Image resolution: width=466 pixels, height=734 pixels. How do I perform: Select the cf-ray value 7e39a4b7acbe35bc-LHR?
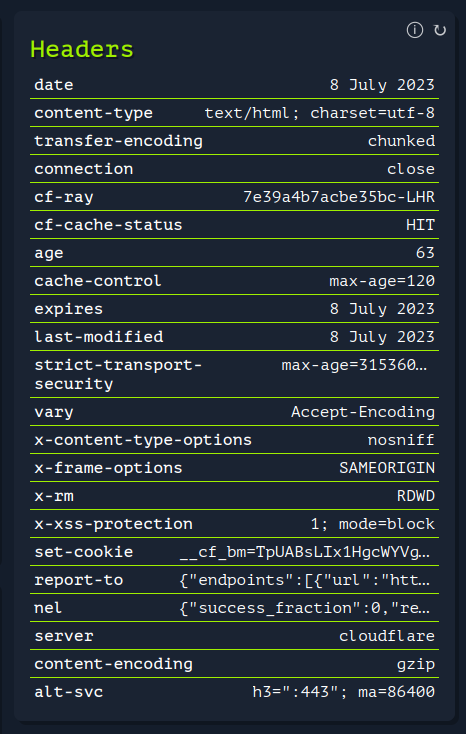click(339, 197)
